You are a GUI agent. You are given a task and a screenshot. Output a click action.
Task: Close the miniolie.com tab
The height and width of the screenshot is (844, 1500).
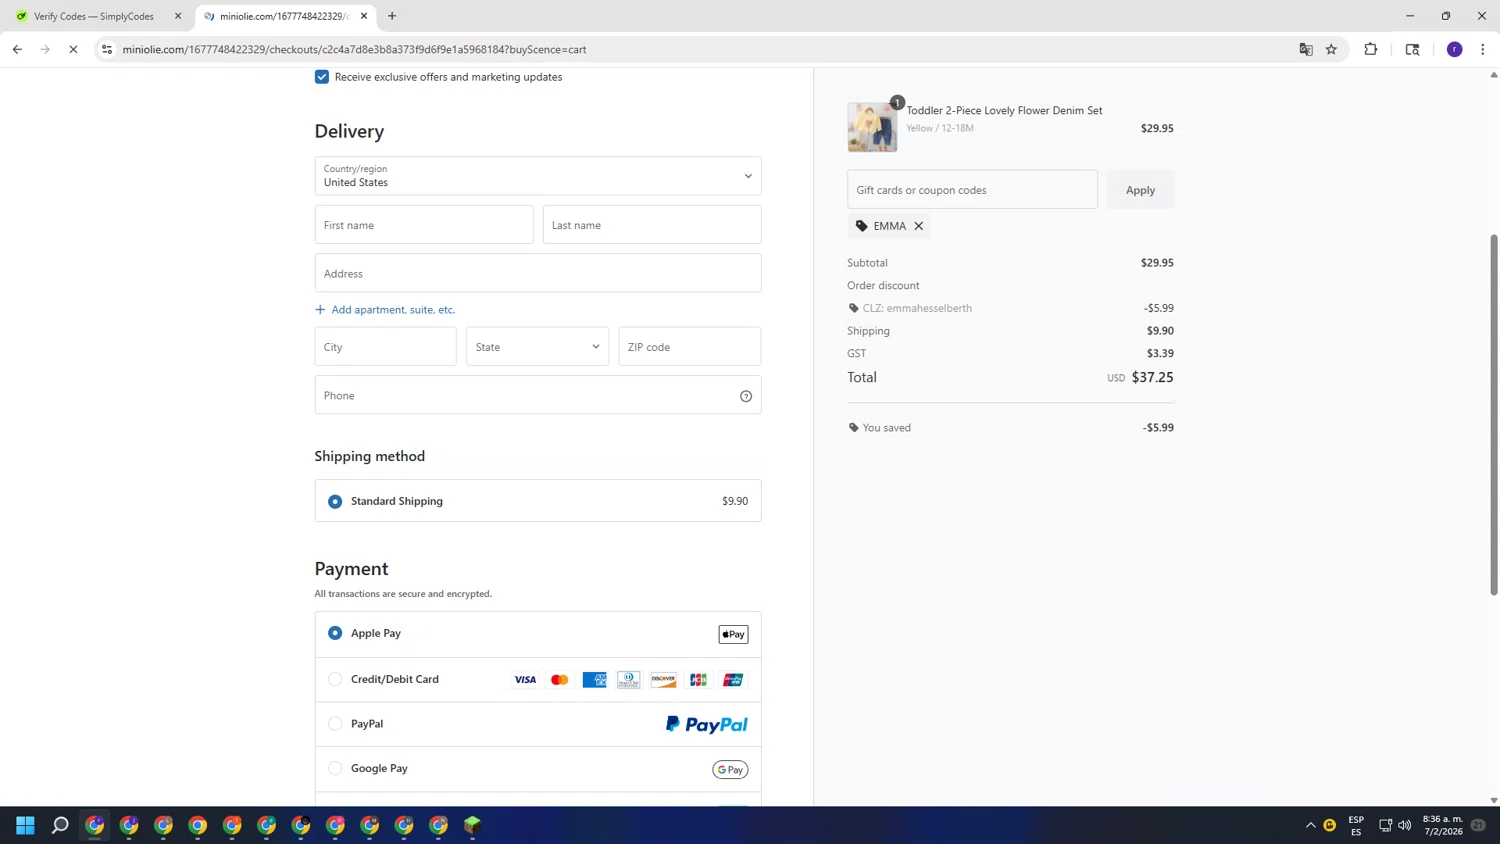click(364, 16)
